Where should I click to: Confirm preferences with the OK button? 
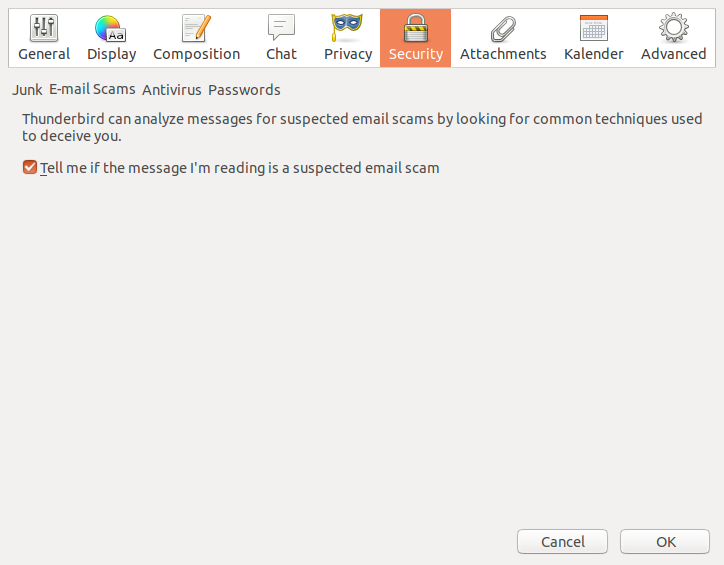click(x=665, y=541)
